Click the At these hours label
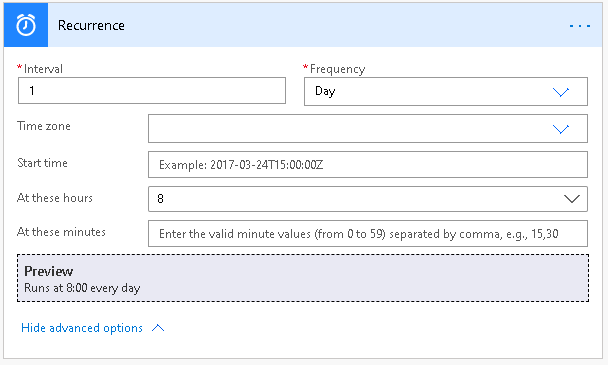The width and height of the screenshot is (608, 365). pyautogui.click(x=55, y=198)
